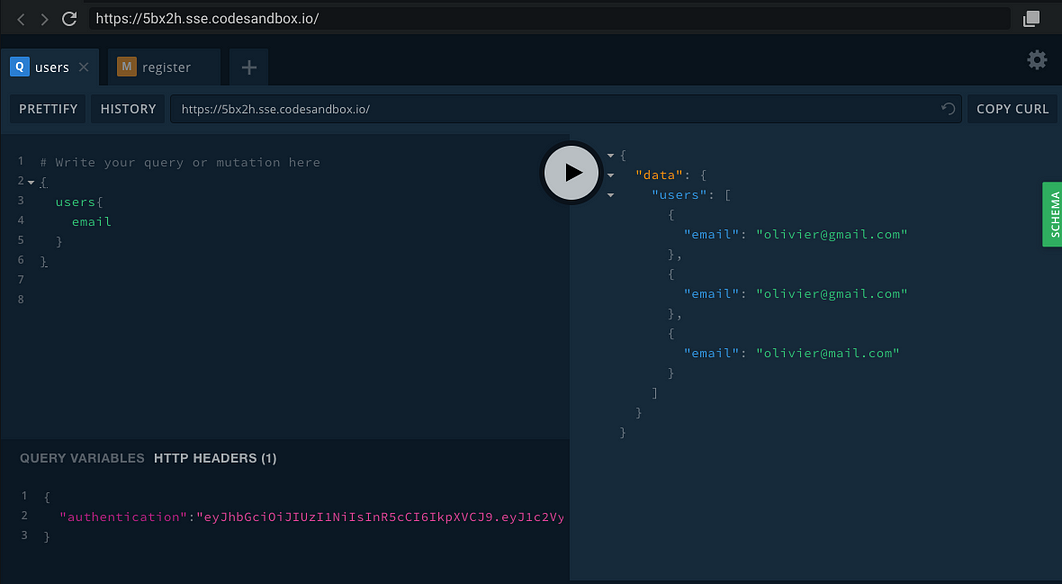
Task: Click the first "olivier@gmail.com" result
Action: tap(832, 234)
